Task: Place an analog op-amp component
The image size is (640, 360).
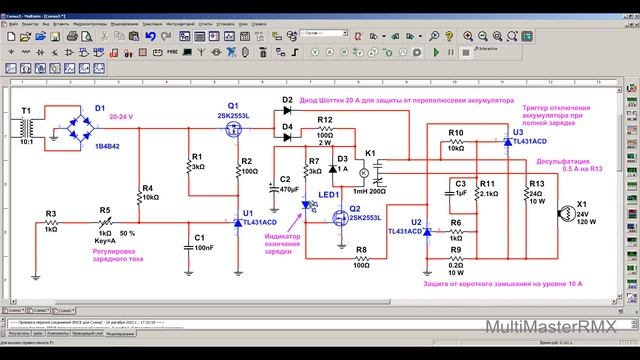Action: pyautogui.click(x=69, y=52)
